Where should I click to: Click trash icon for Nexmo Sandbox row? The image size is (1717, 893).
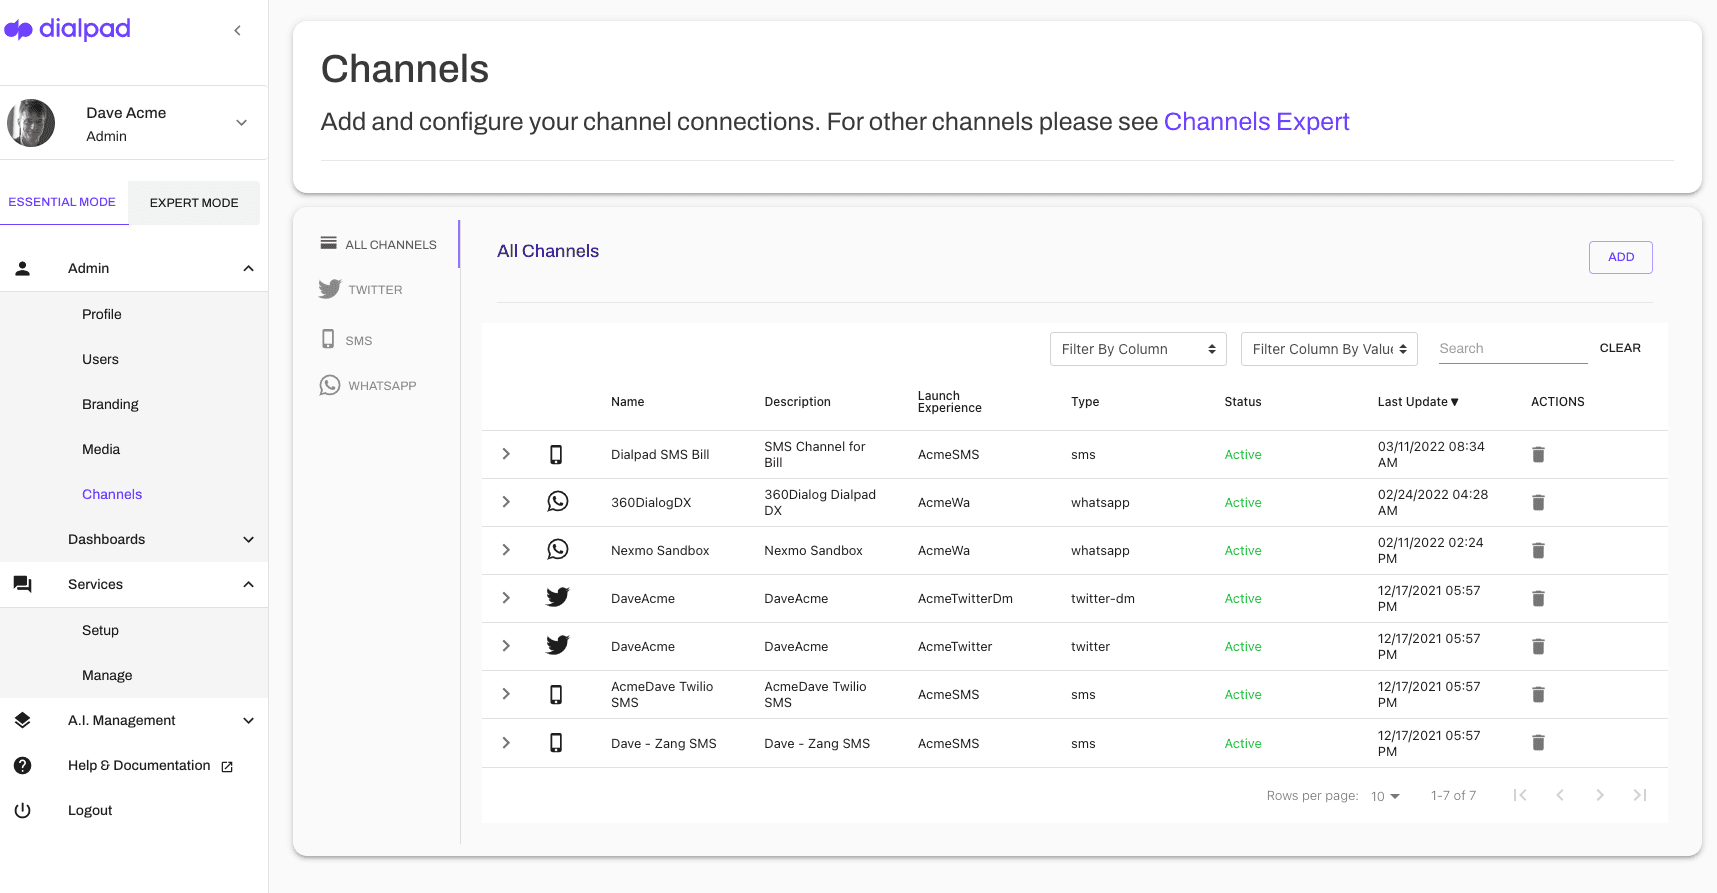[1538, 551]
